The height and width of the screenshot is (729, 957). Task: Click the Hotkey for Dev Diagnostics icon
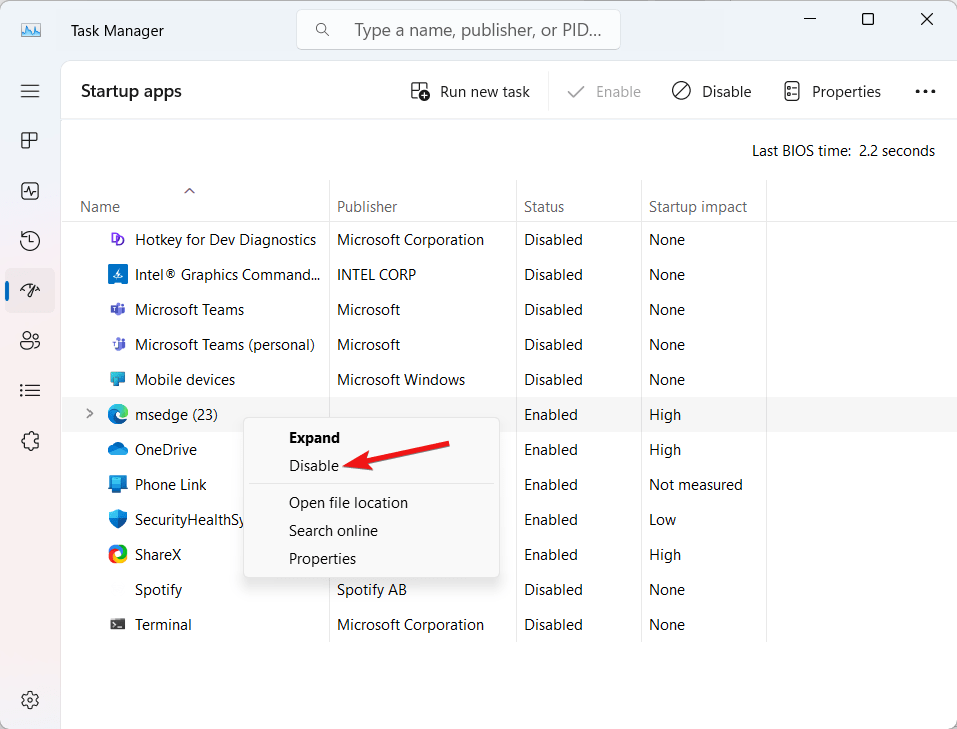[x=117, y=239]
